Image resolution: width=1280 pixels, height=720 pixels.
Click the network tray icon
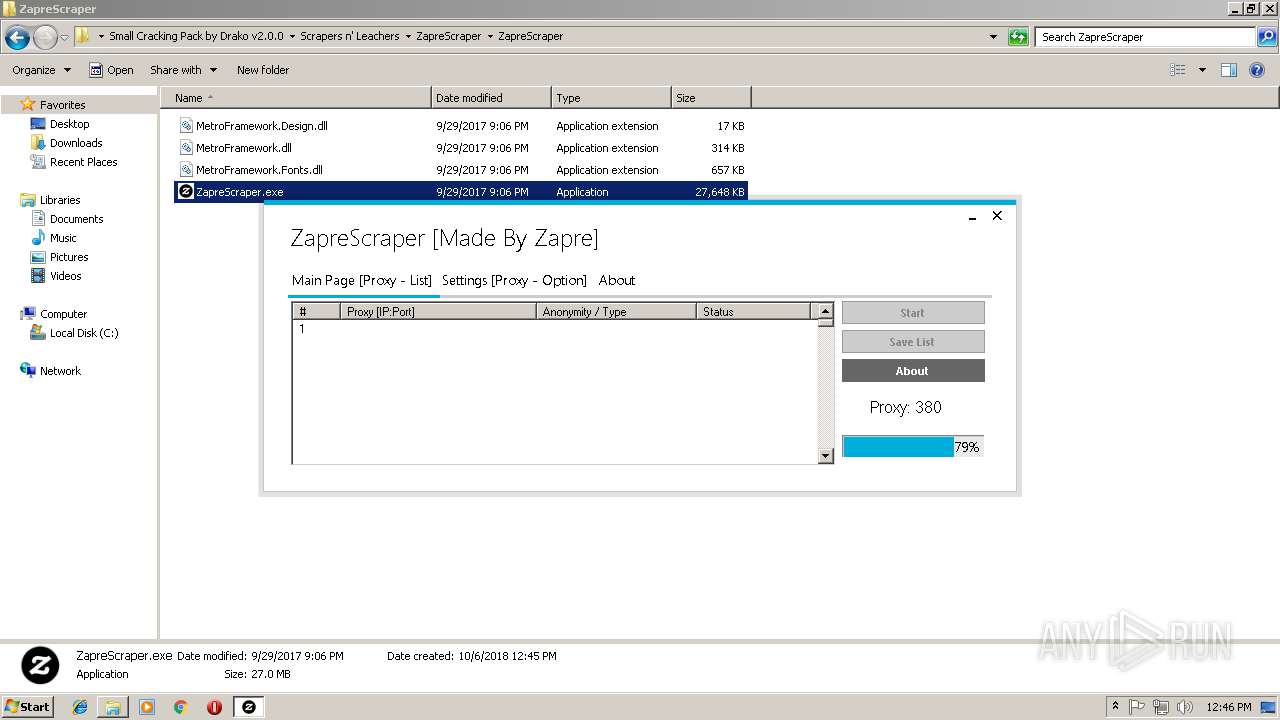pos(1161,707)
